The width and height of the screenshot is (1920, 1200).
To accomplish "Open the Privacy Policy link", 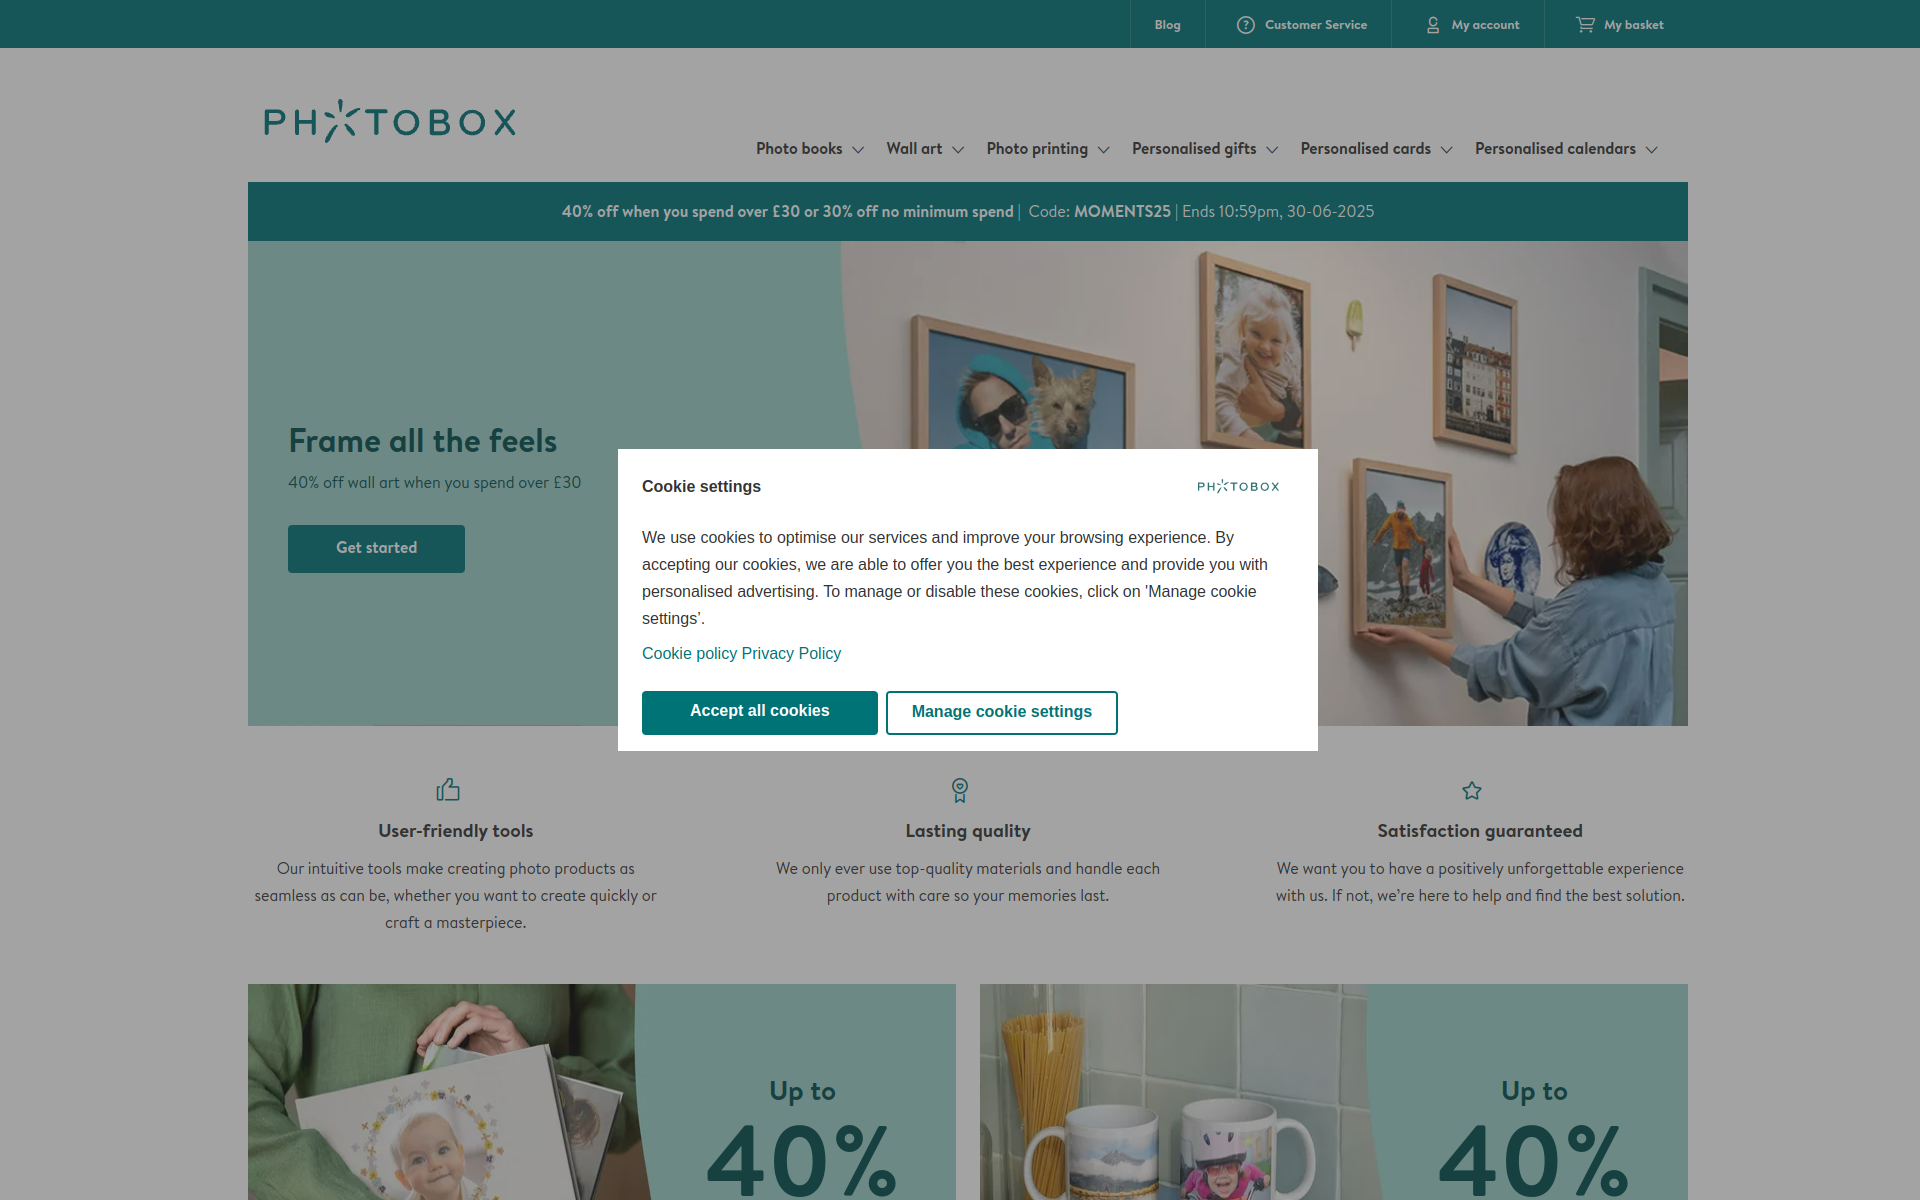I will pos(791,653).
